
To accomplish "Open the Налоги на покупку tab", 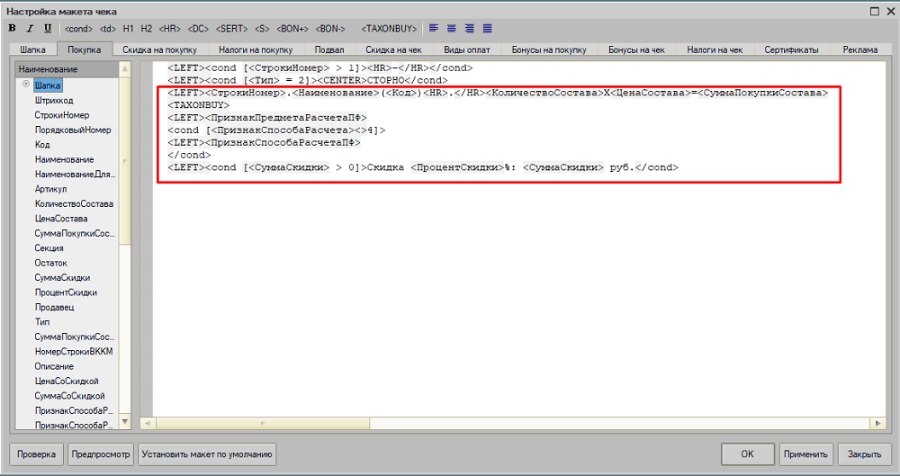I will tap(255, 50).
